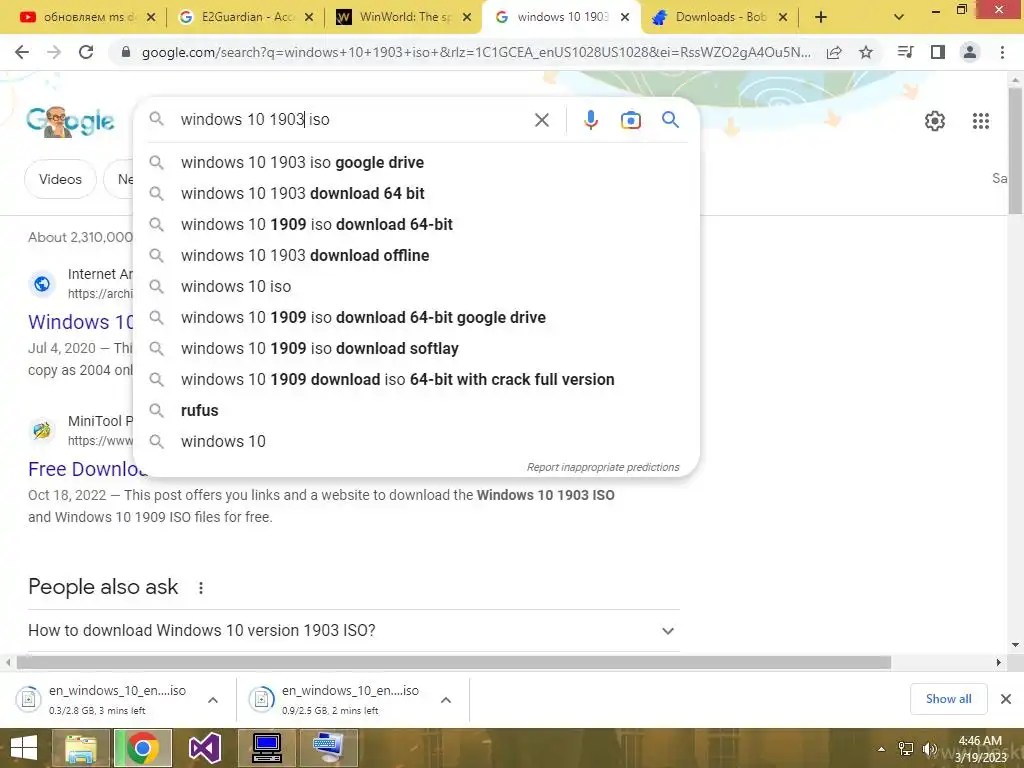Open tab search chevron

click(x=899, y=18)
